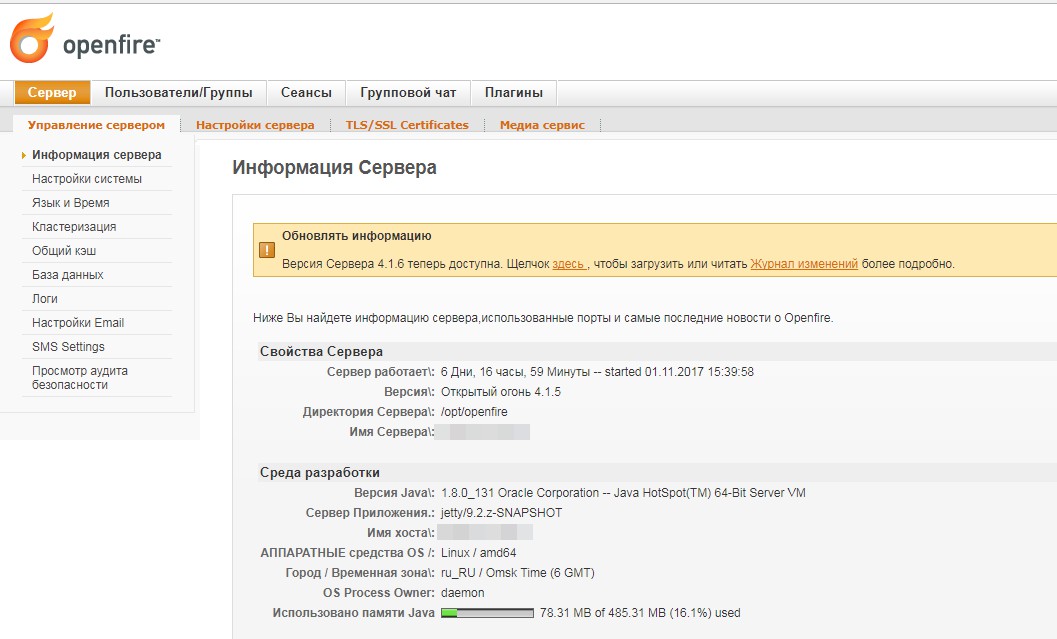Click the Использовано памяти Java label
Viewport: 1057px width, 639px height.
tap(353, 613)
